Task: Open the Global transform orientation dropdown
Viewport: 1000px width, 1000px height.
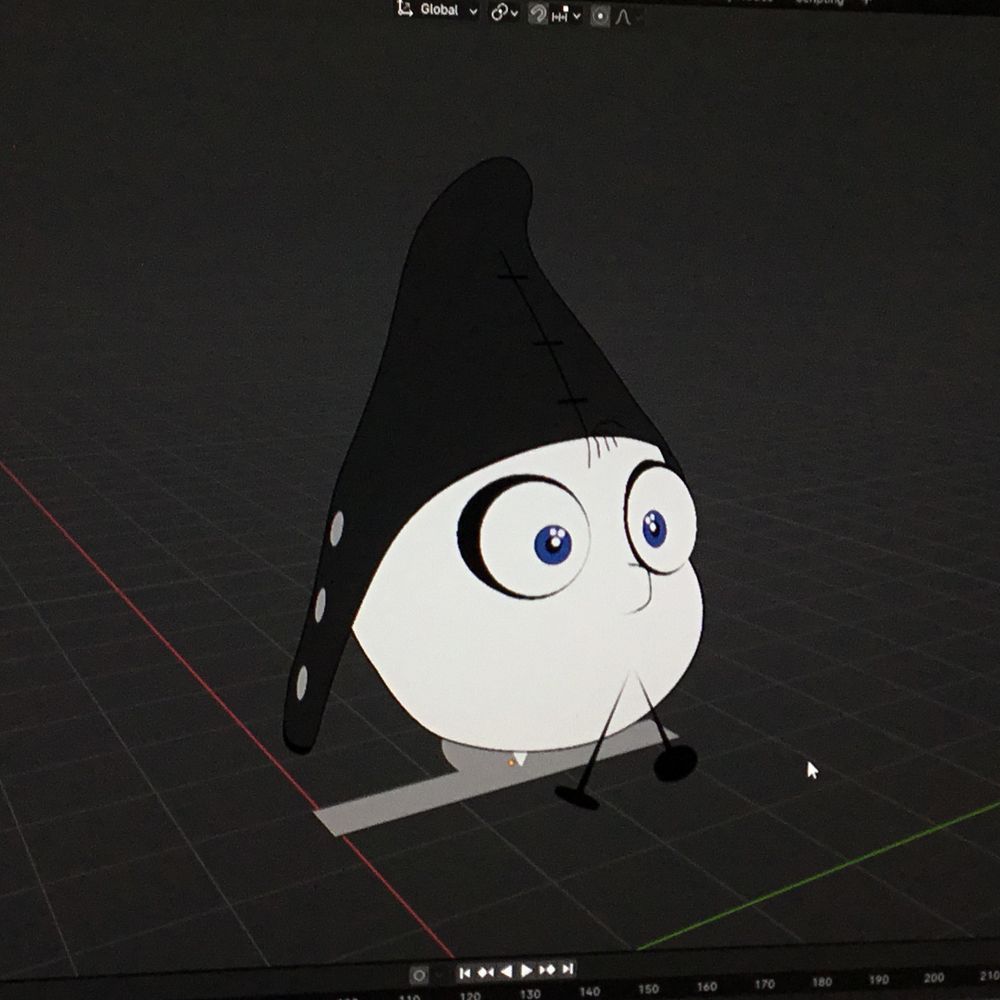Action: point(445,10)
